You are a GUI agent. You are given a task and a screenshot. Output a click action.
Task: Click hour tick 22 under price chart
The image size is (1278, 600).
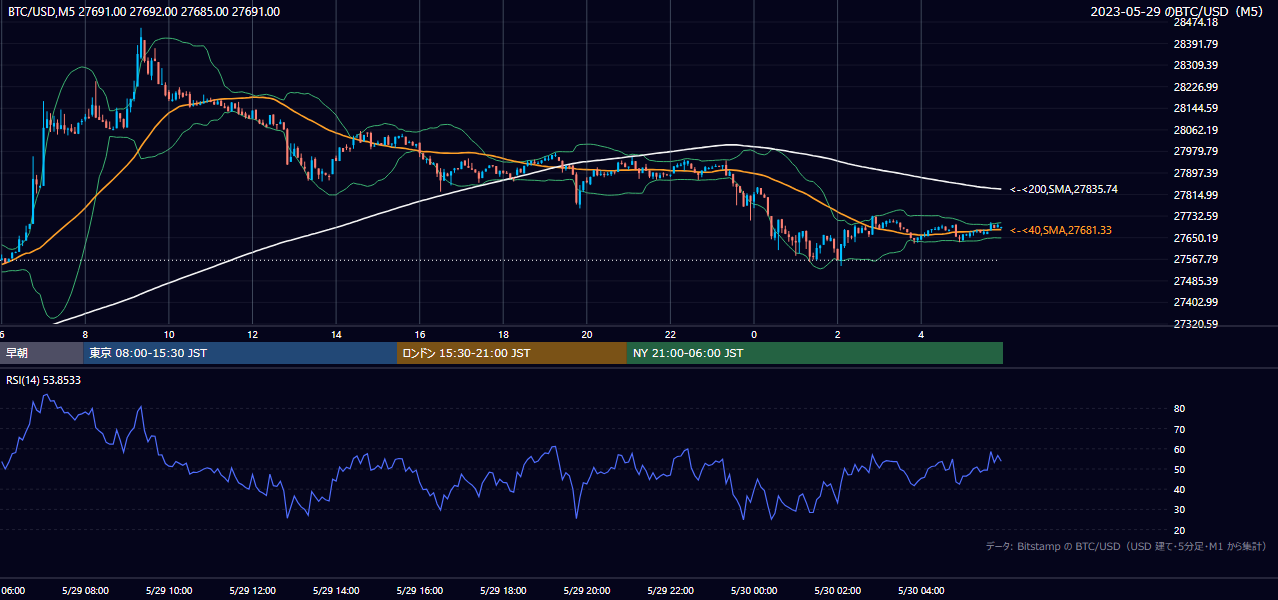tap(671, 335)
